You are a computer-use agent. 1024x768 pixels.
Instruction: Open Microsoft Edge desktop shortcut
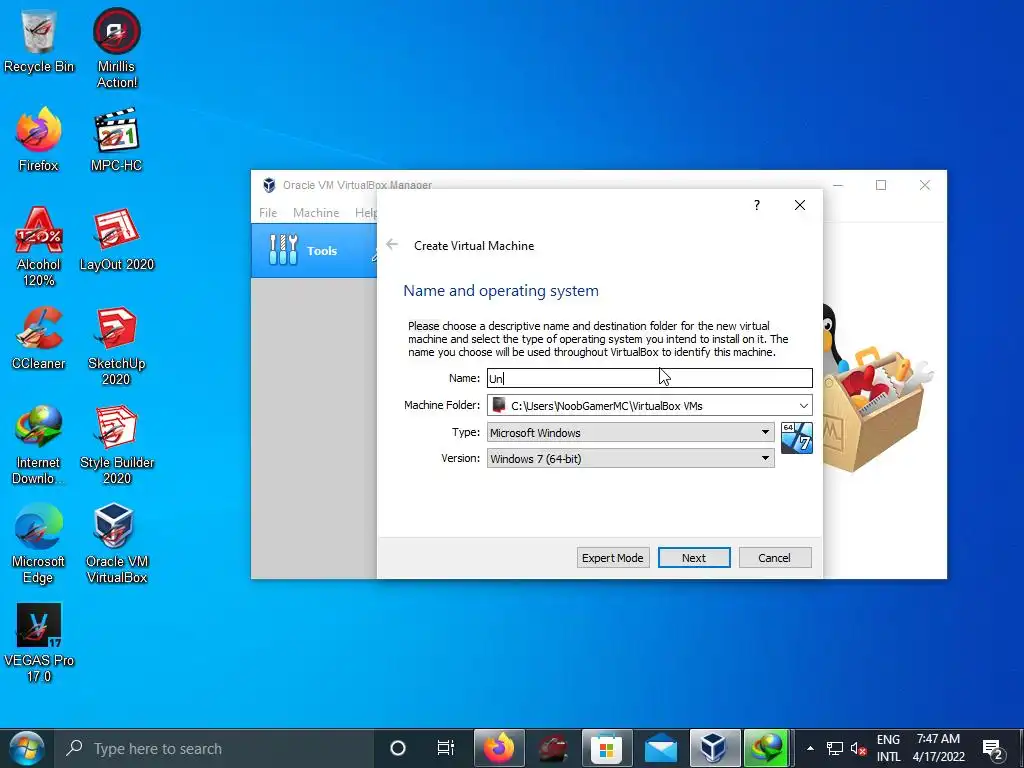pyautogui.click(x=39, y=544)
